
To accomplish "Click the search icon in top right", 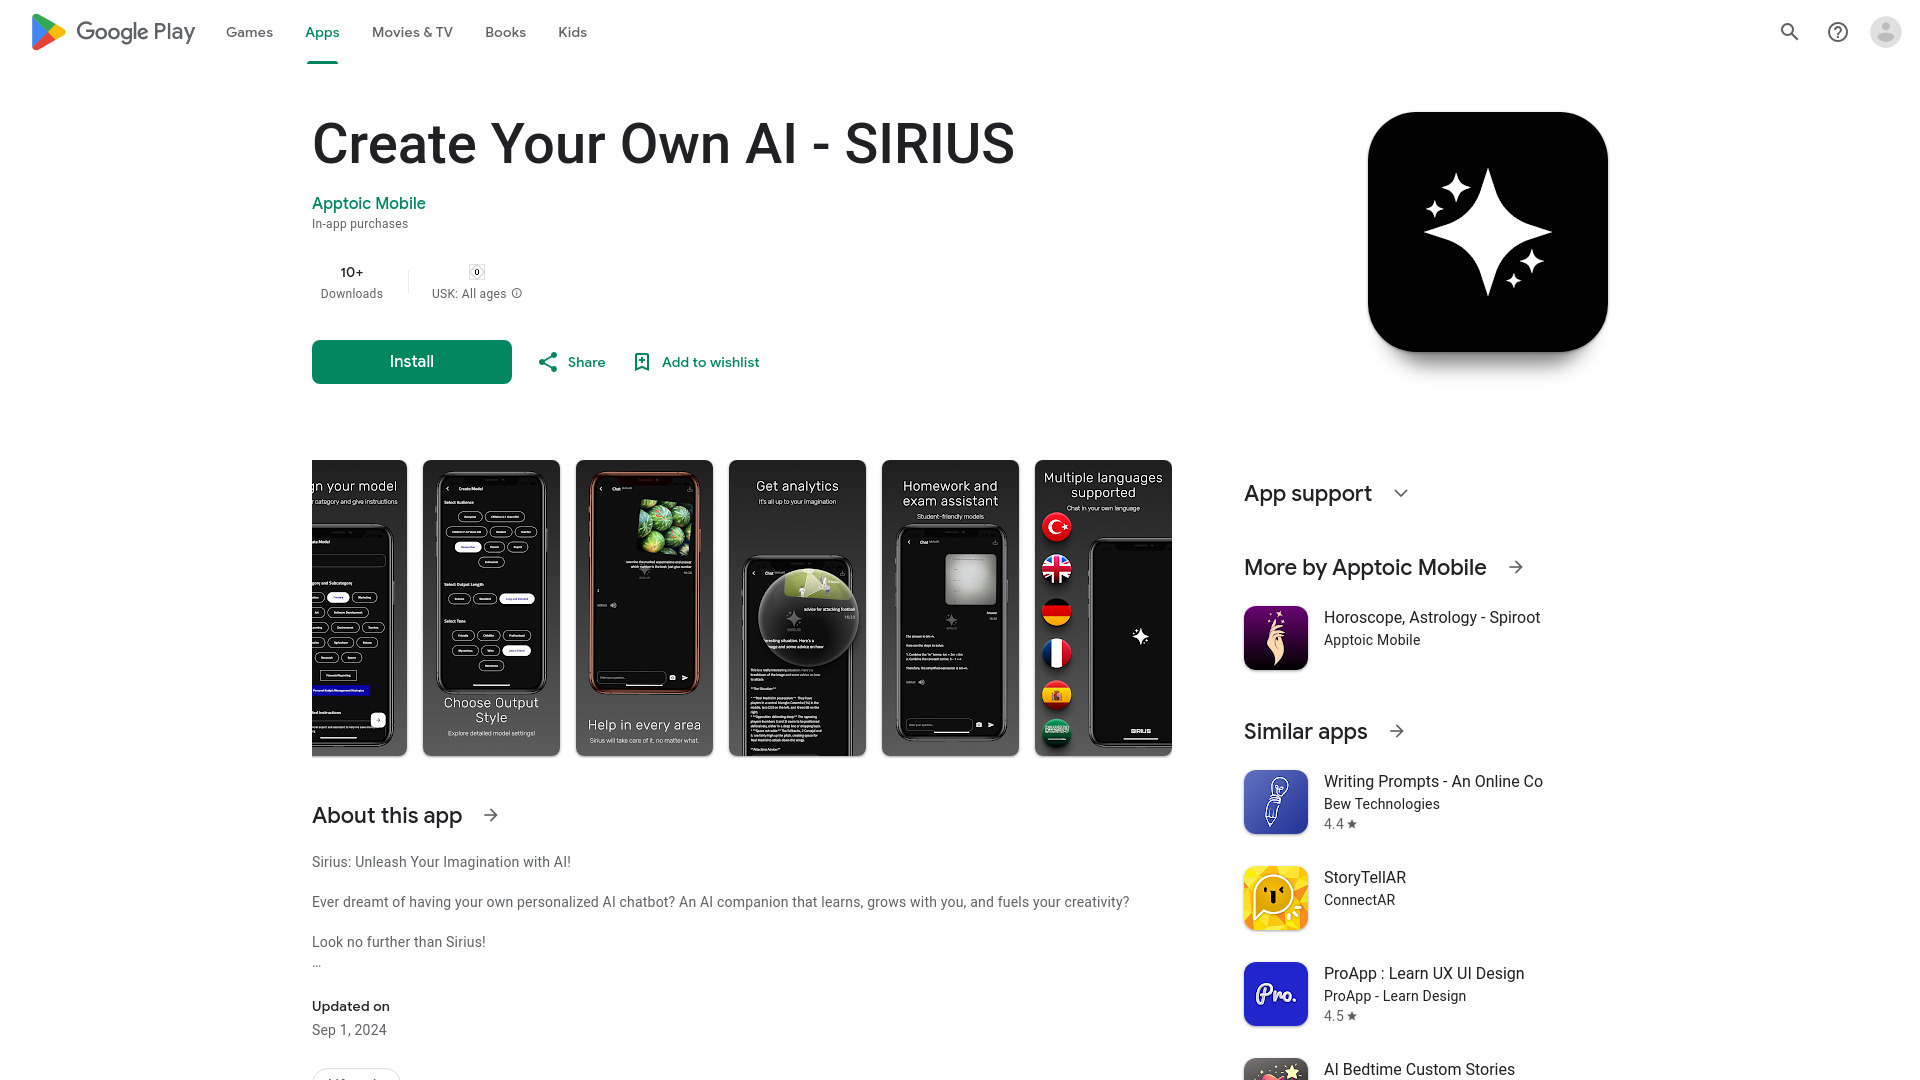I will tap(1791, 32).
